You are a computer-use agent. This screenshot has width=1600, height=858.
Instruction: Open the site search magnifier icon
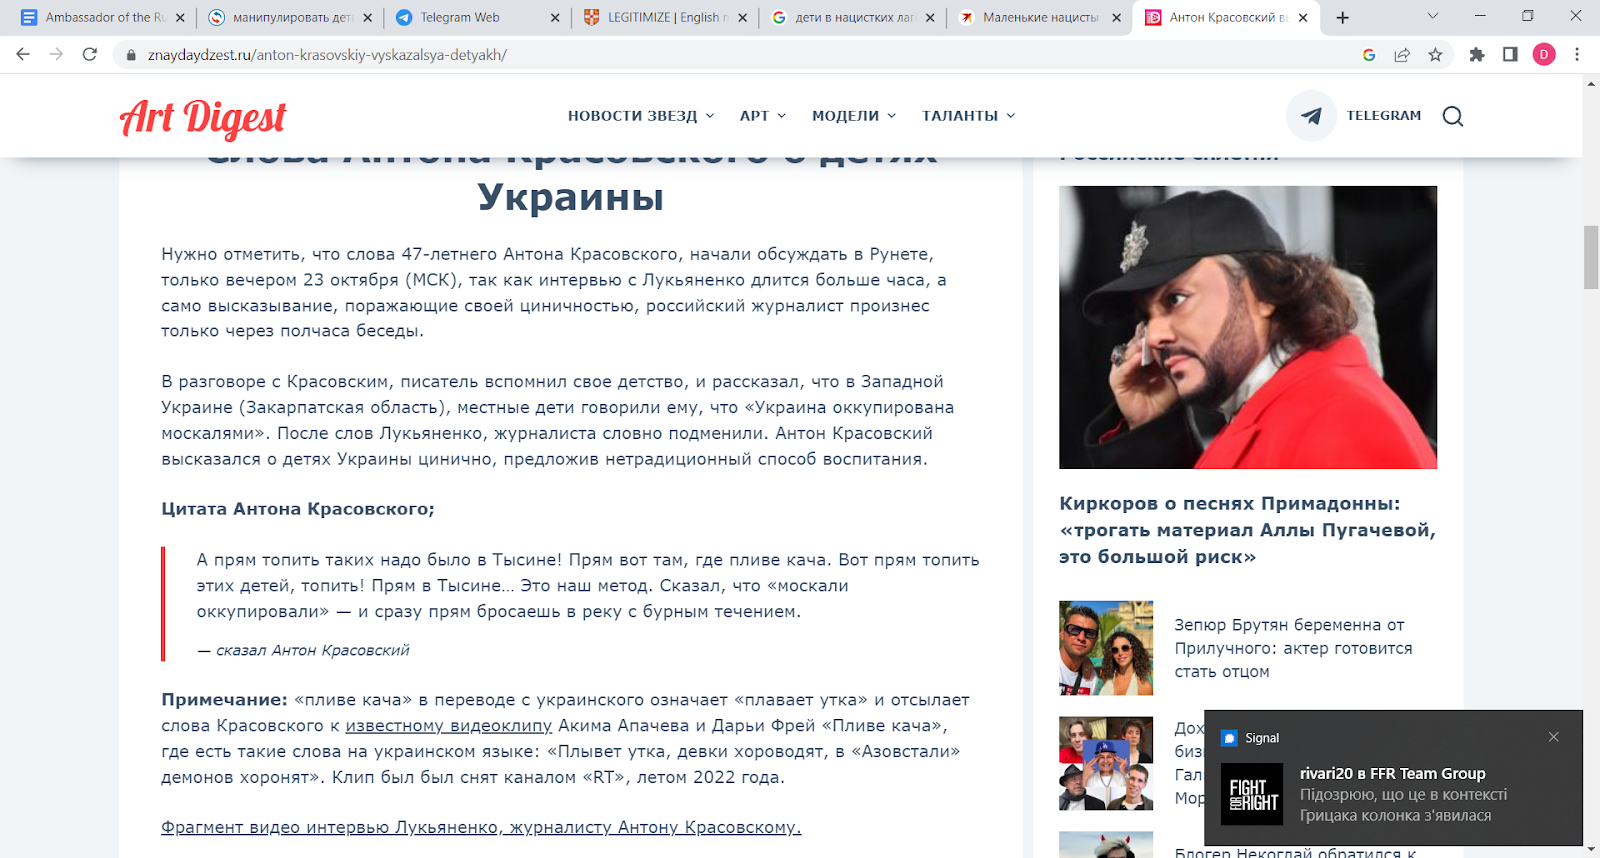click(1453, 116)
